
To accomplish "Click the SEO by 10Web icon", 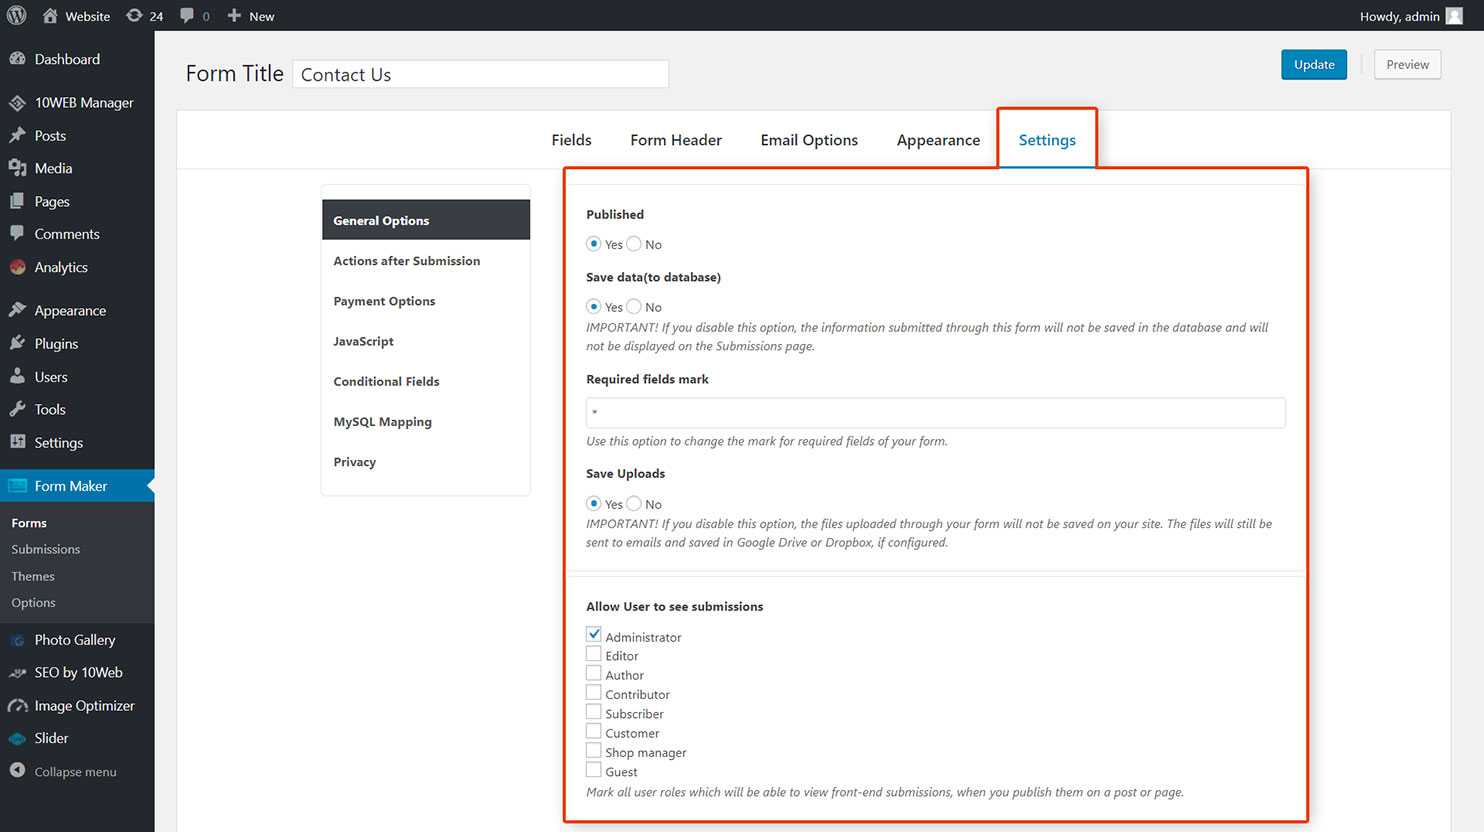I will [17, 673].
